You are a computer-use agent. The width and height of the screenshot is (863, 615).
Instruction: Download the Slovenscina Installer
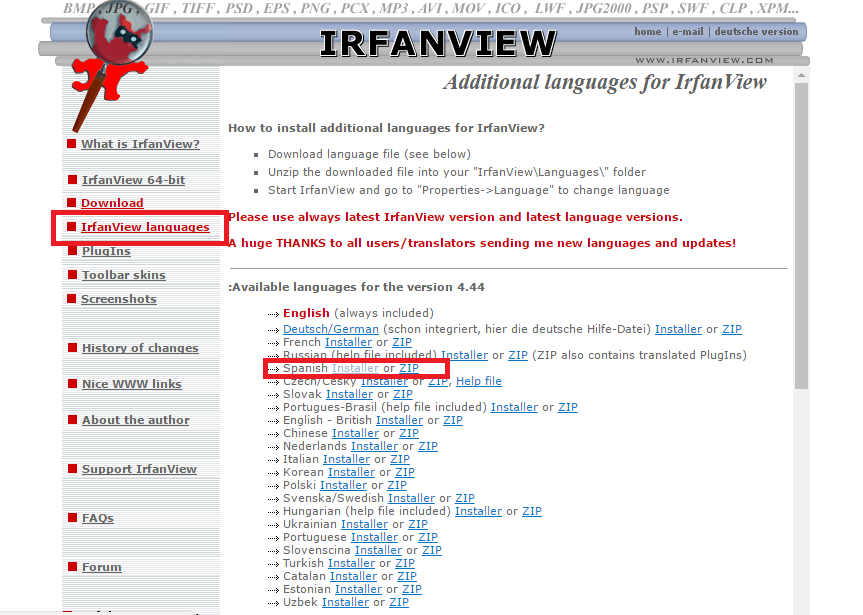click(x=379, y=551)
